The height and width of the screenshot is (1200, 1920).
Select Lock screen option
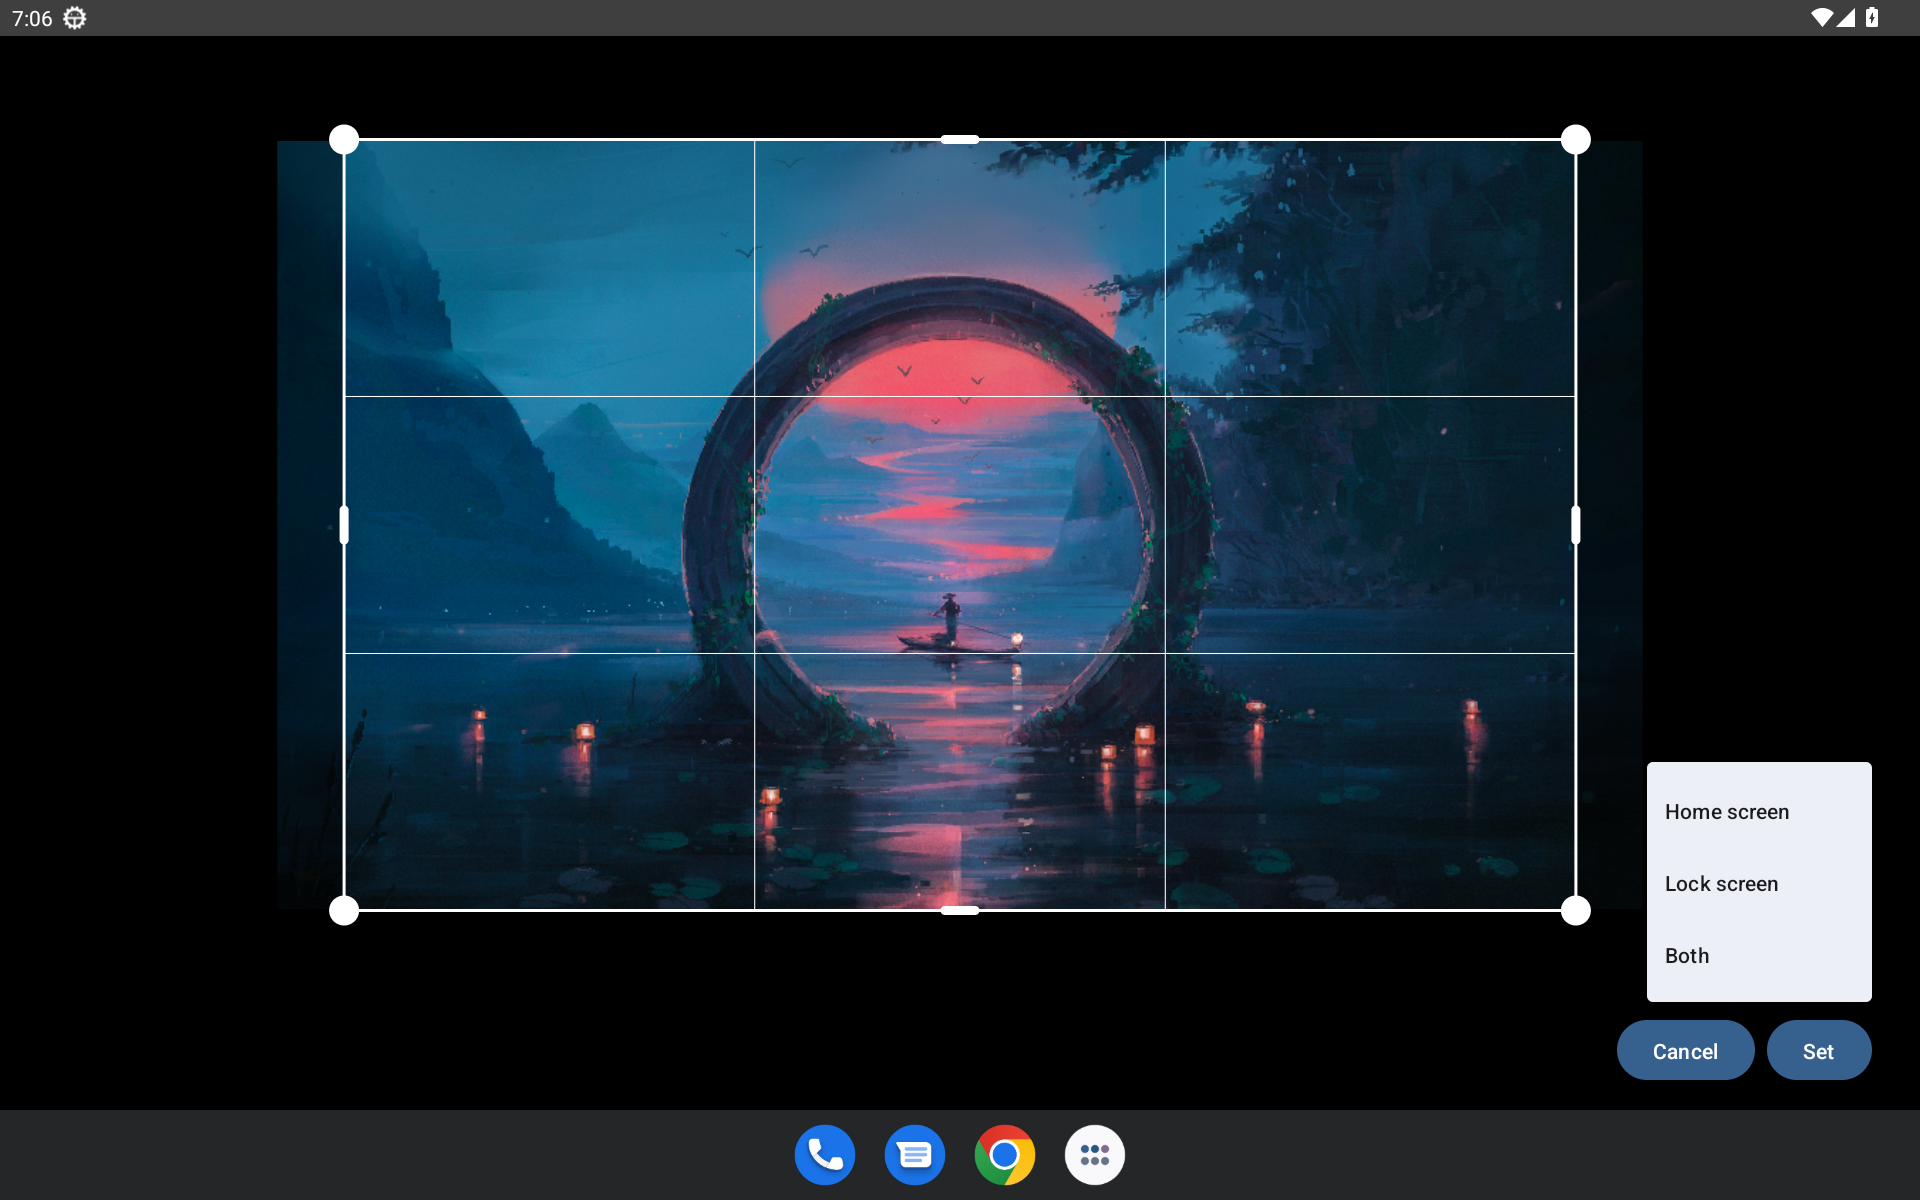tap(1721, 884)
